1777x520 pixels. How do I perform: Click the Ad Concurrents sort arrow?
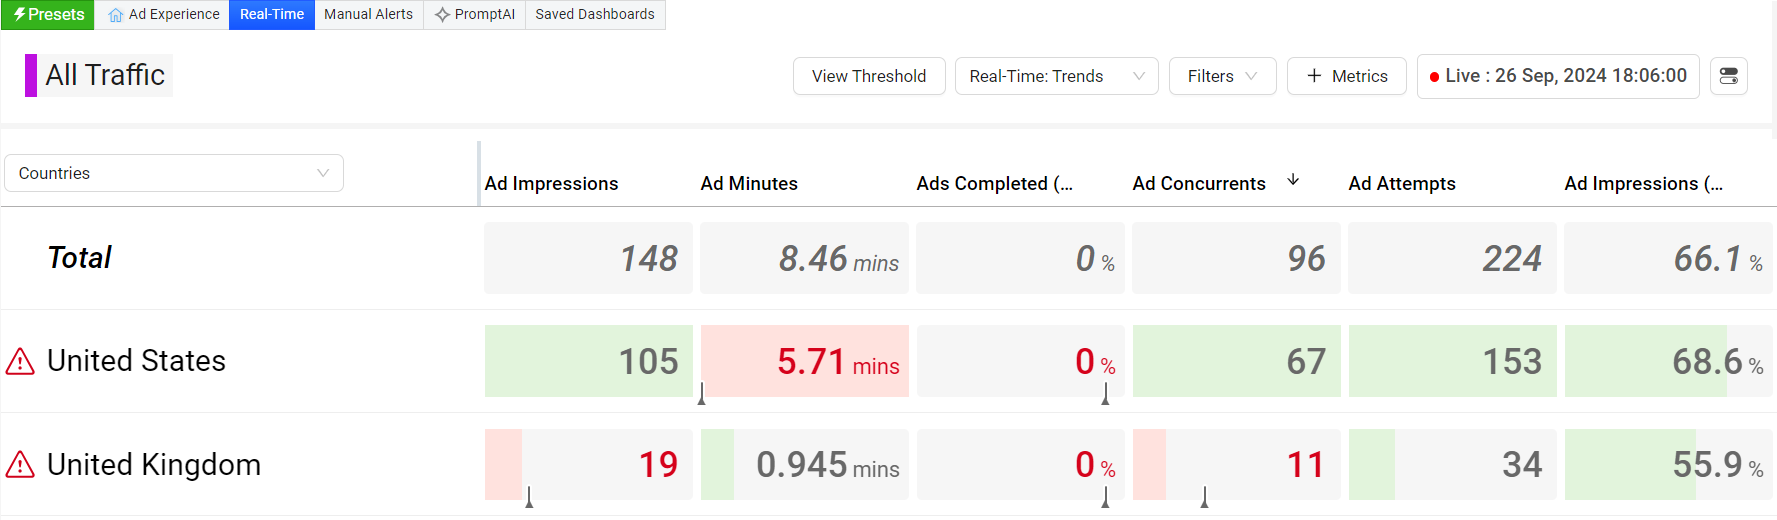click(1293, 180)
